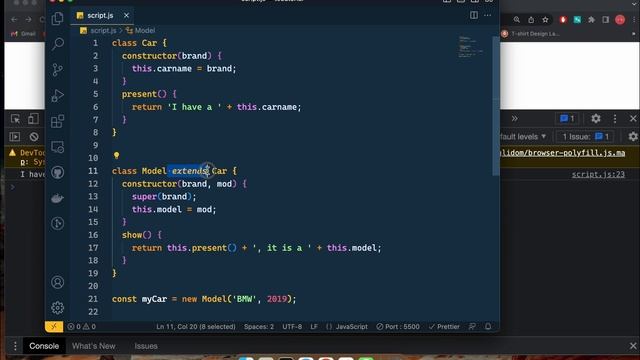Switch to the script.js editor tab
640x360 pixels.
pyautogui.click(x=100, y=16)
